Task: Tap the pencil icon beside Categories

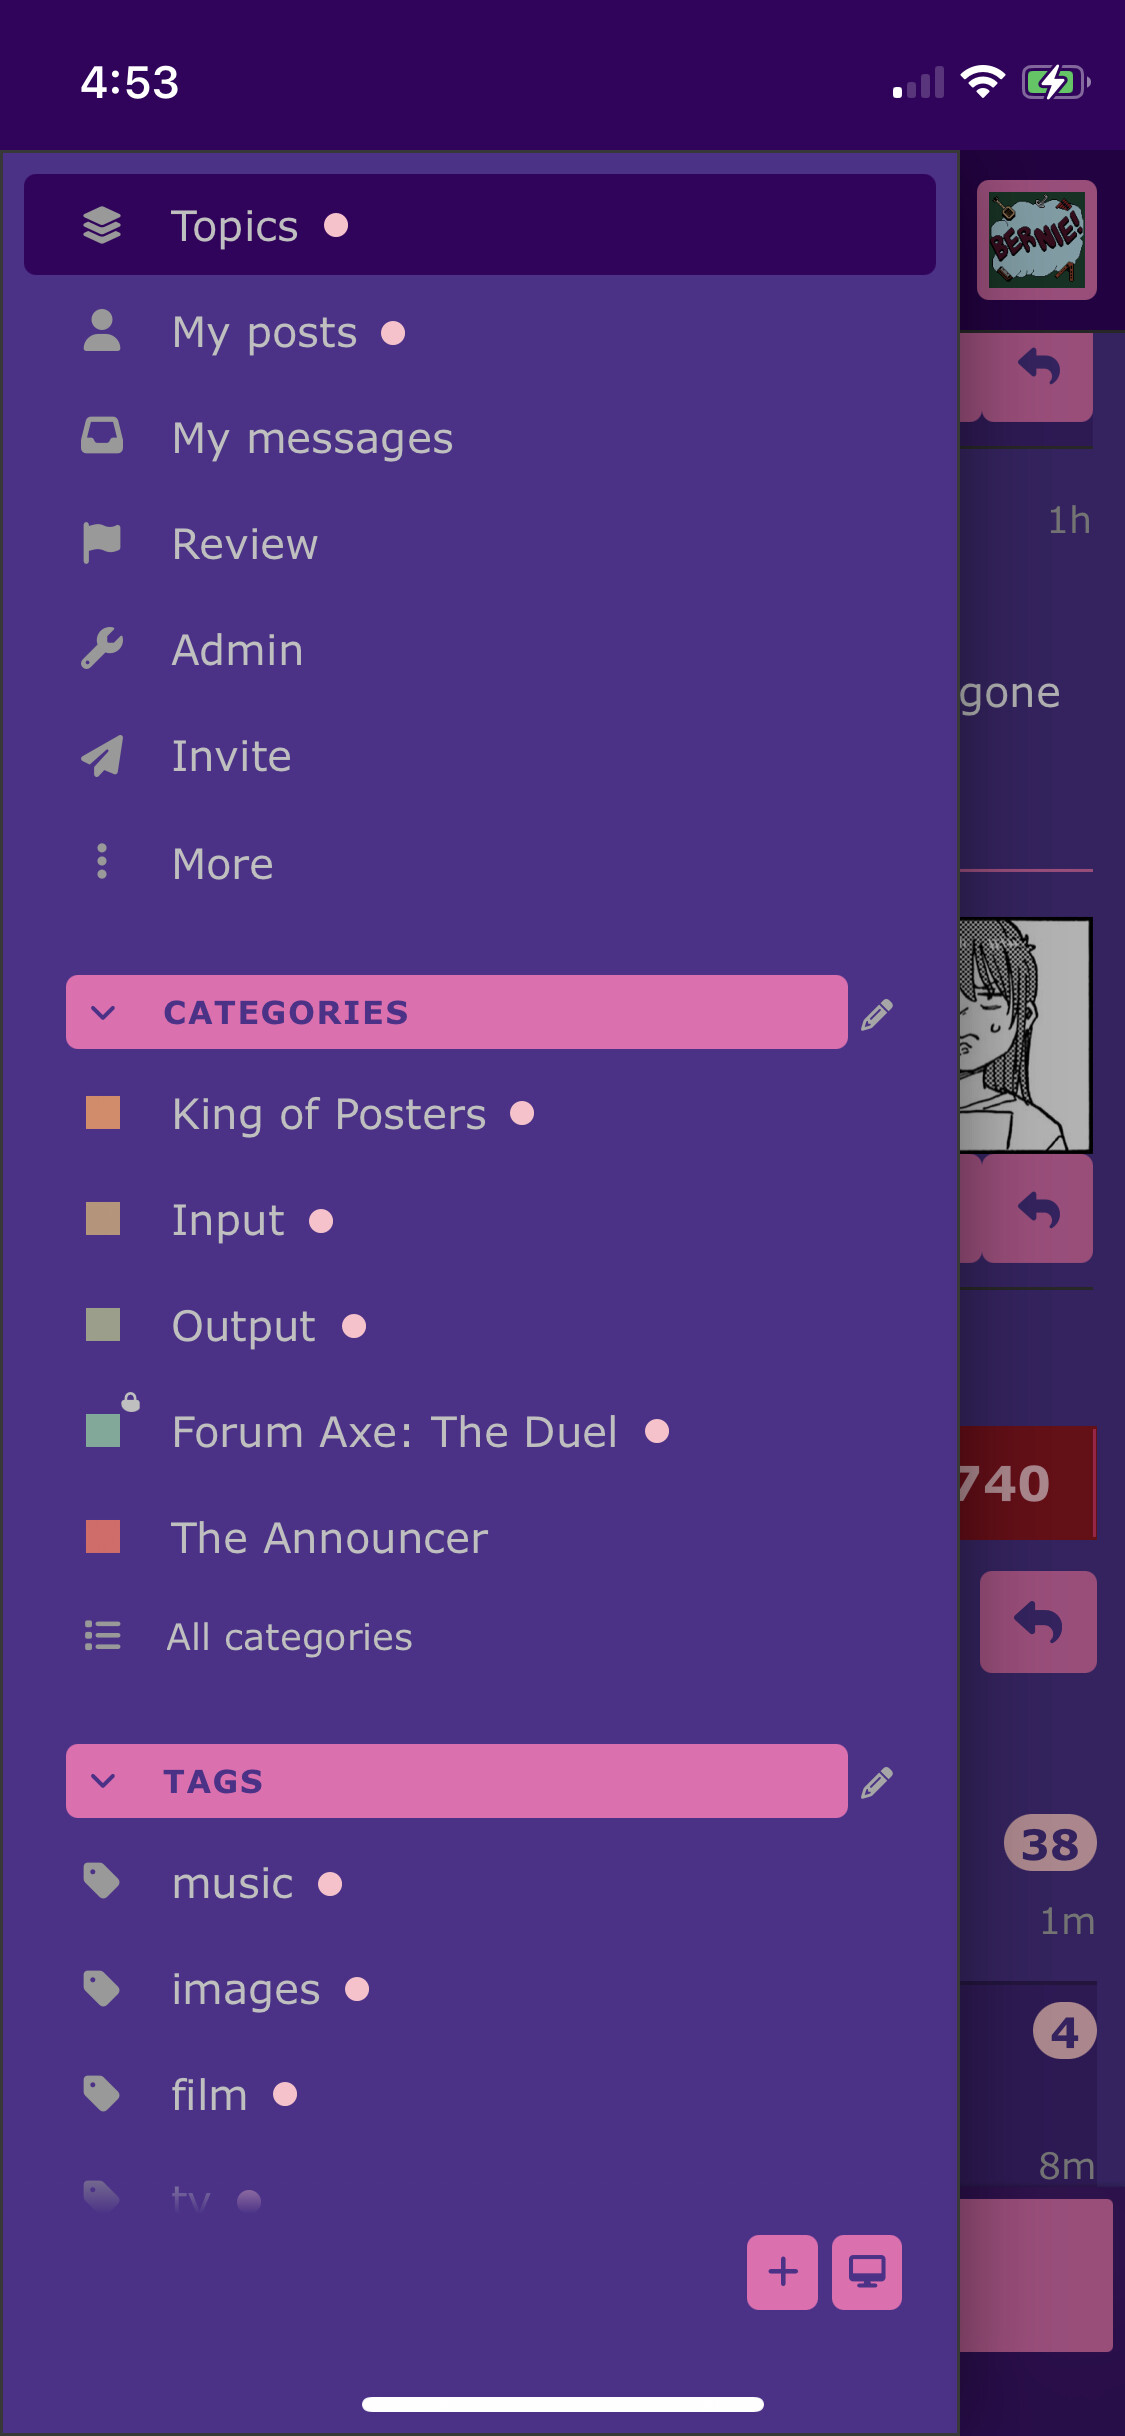Action: click(x=877, y=1014)
